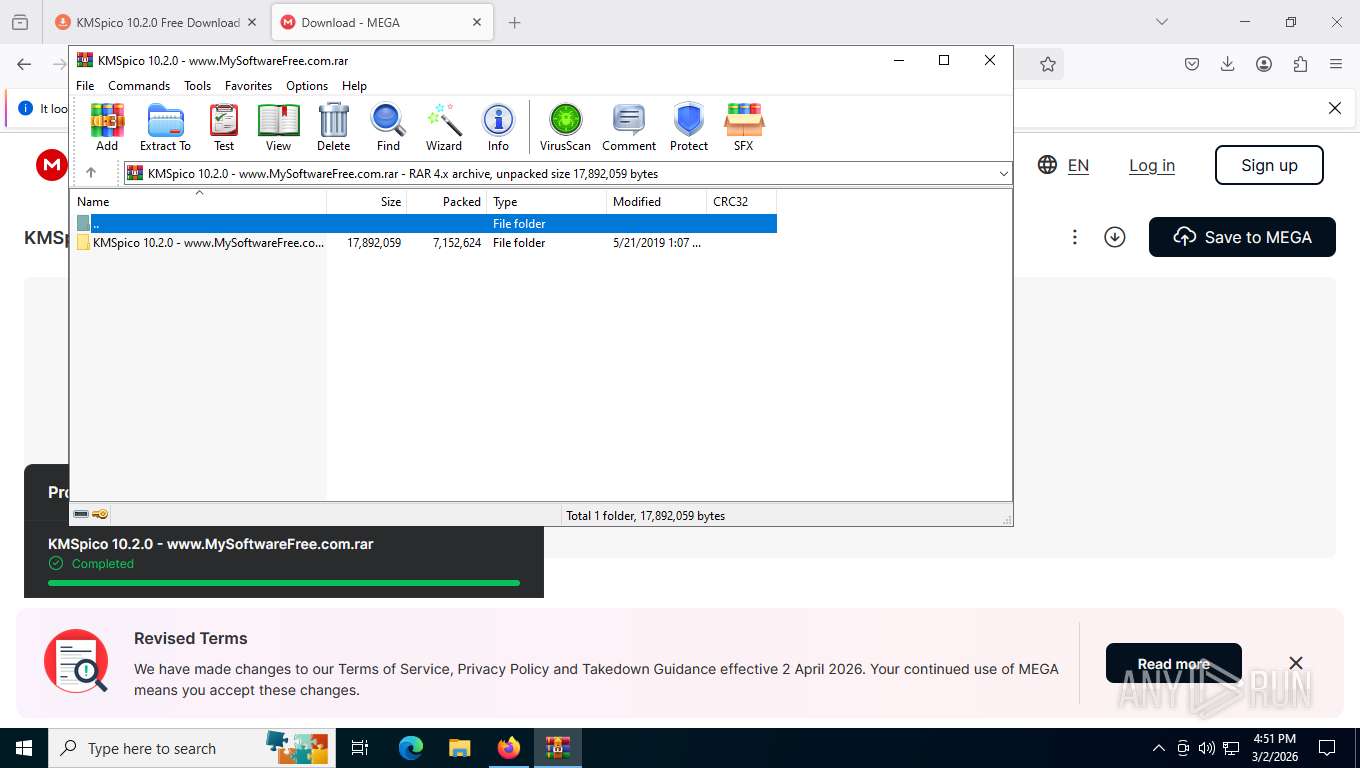Click the MEGA Log in link
The width and height of the screenshot is (1360, 768).
coord(1152,165)
